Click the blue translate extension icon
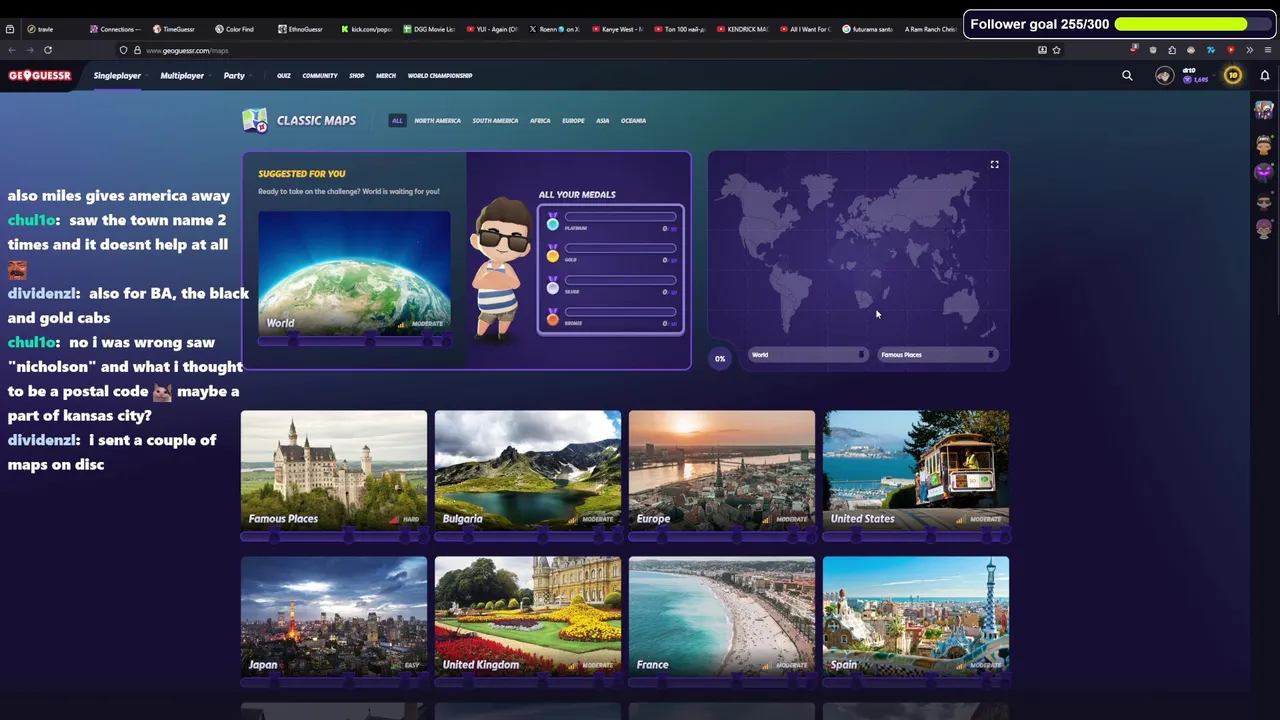 click(1210, 50)
